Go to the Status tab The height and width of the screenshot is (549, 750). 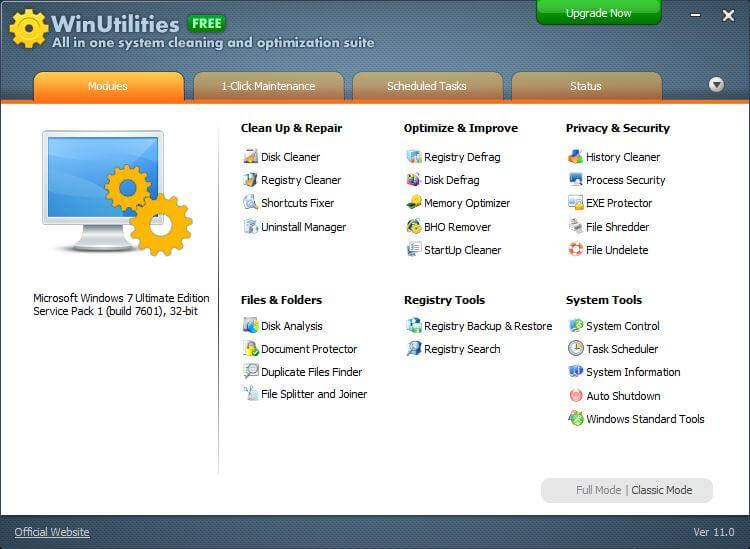pos(586,87)
